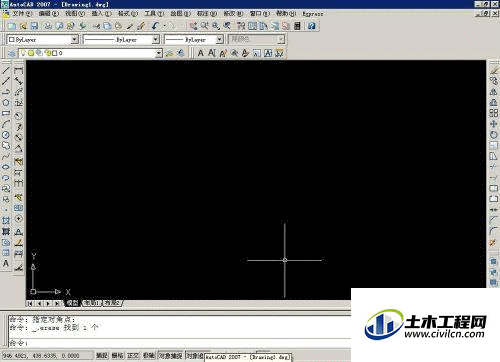
Task: Open the 文件 (File) menu
Action: click(22, 14)
